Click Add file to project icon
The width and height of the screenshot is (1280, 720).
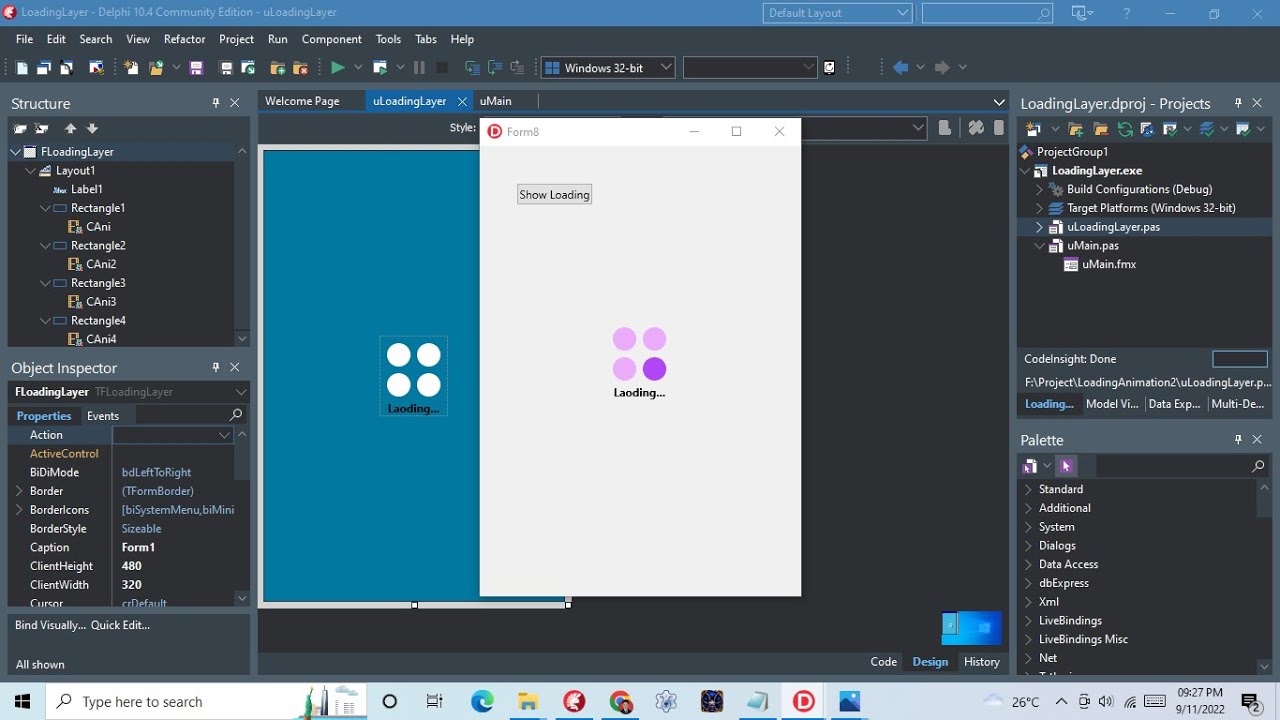coord(278,68)
